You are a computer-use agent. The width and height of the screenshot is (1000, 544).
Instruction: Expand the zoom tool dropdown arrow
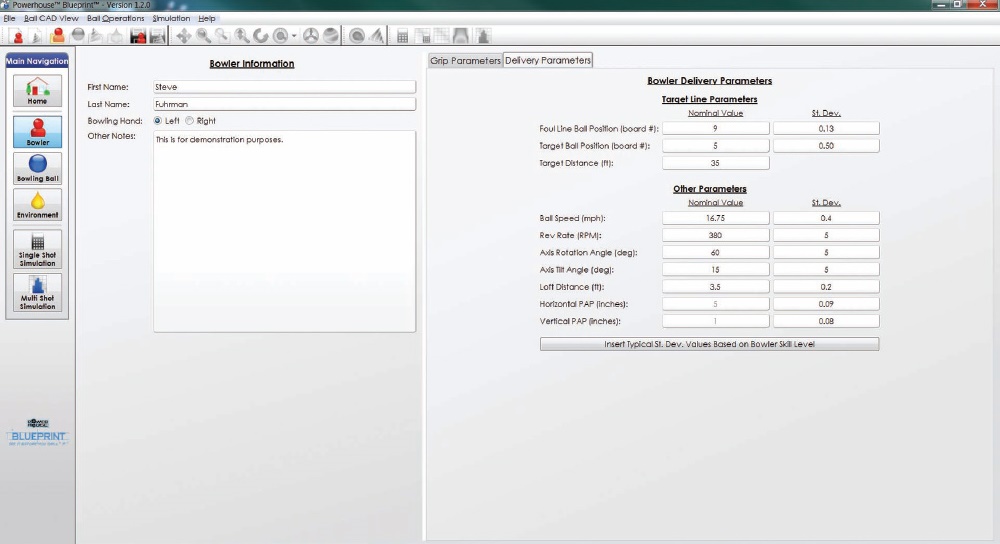click(294, 37)
